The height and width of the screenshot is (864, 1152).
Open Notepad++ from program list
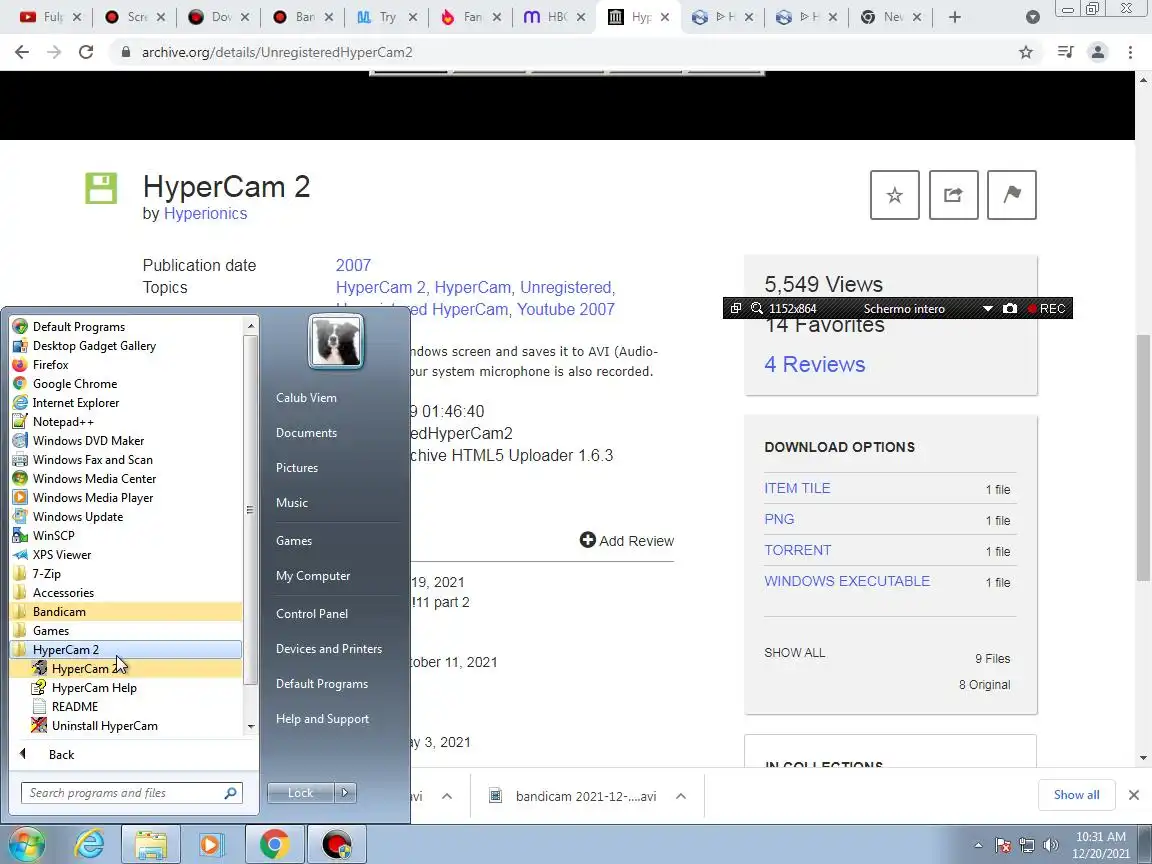tap(62, 422)
